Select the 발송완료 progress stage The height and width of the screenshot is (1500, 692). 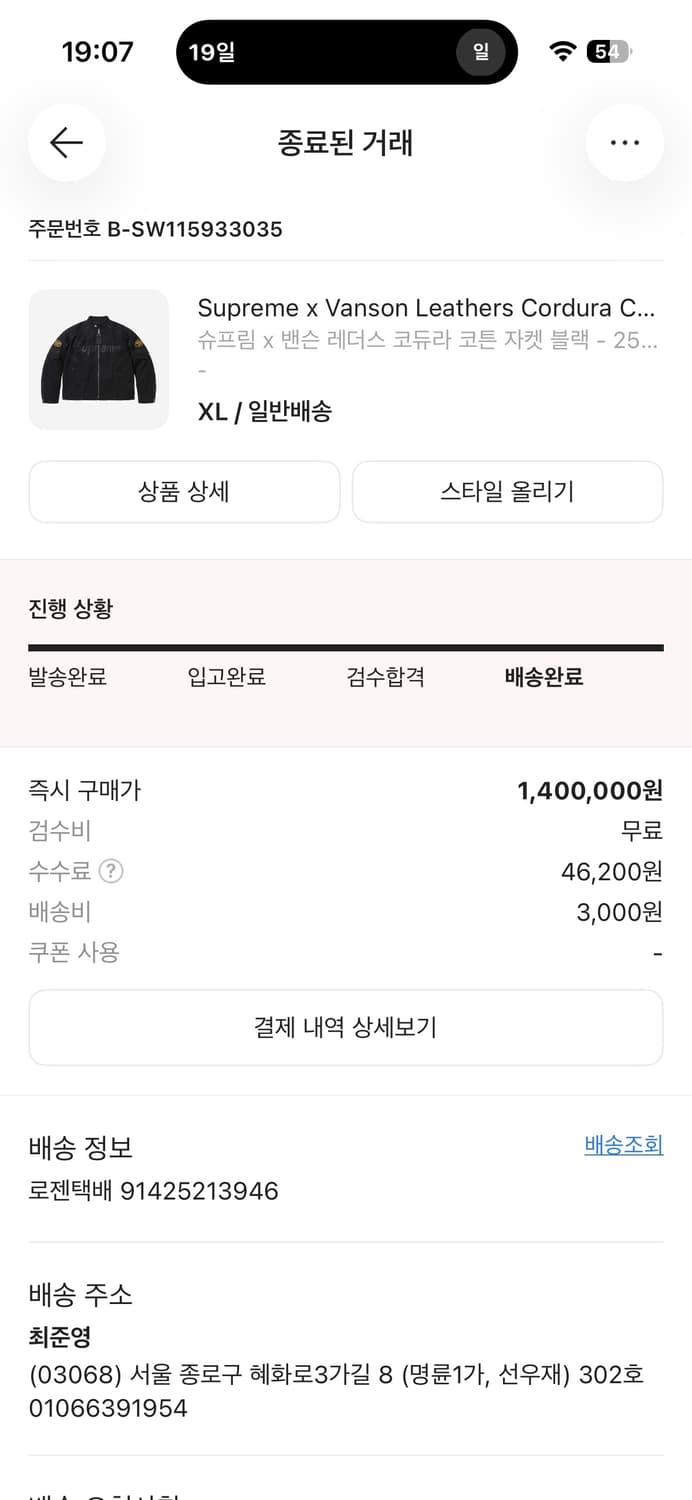click(66, 677)
